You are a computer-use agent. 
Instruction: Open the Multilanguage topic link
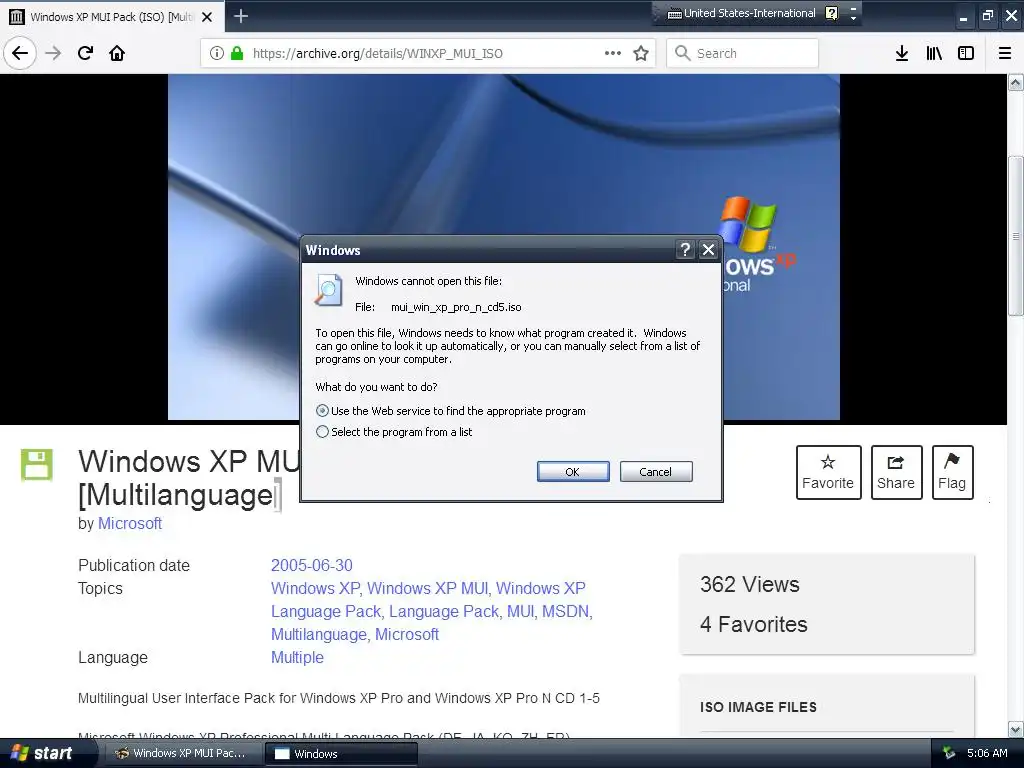(318, 634)
